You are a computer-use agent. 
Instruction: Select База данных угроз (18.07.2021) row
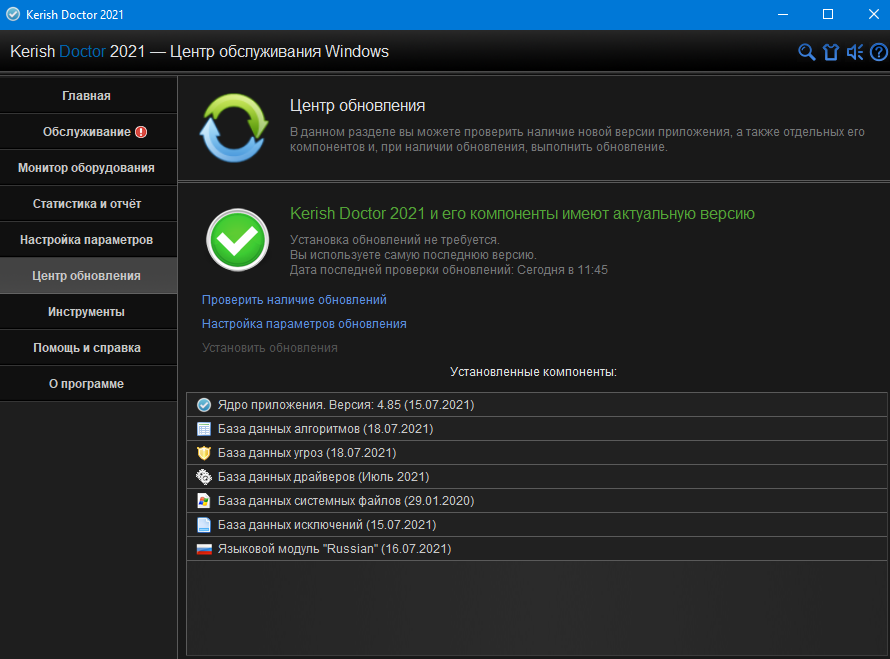coord(536,453)
